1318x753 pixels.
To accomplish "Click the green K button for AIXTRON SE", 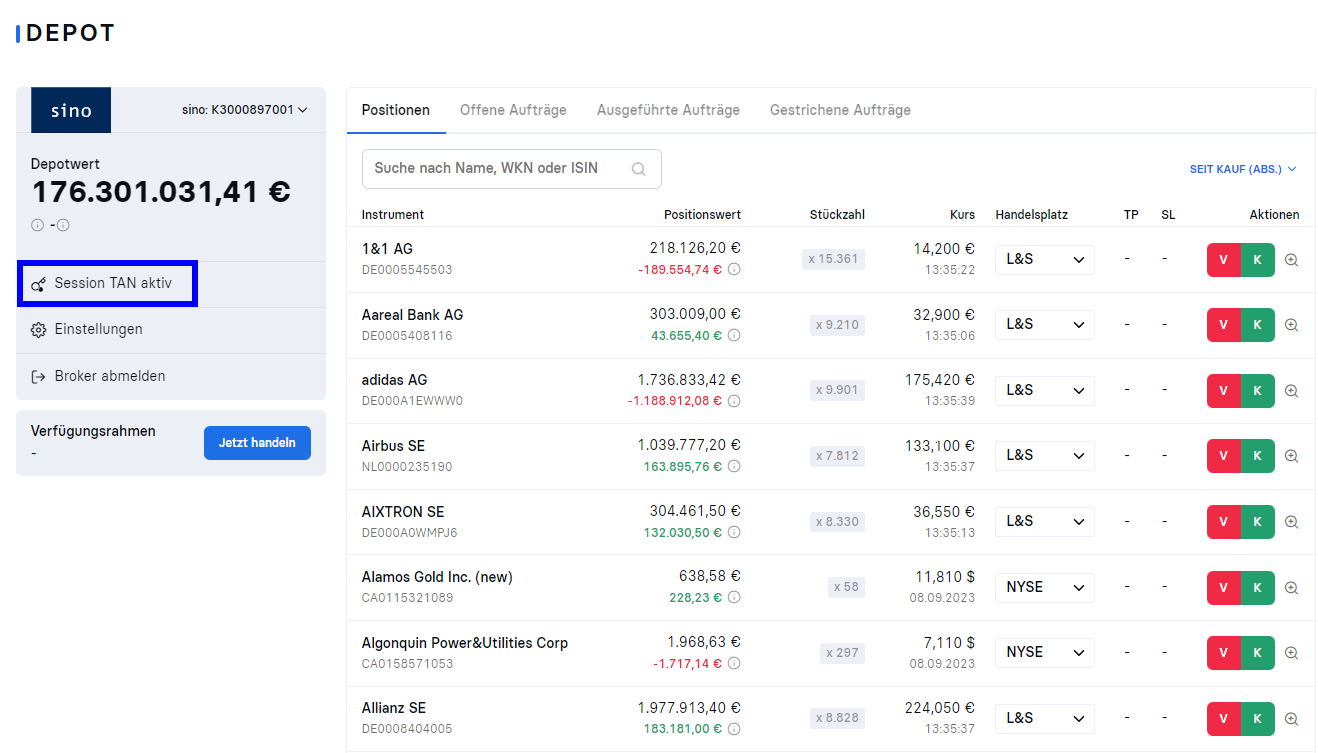I will (1258, 522).
